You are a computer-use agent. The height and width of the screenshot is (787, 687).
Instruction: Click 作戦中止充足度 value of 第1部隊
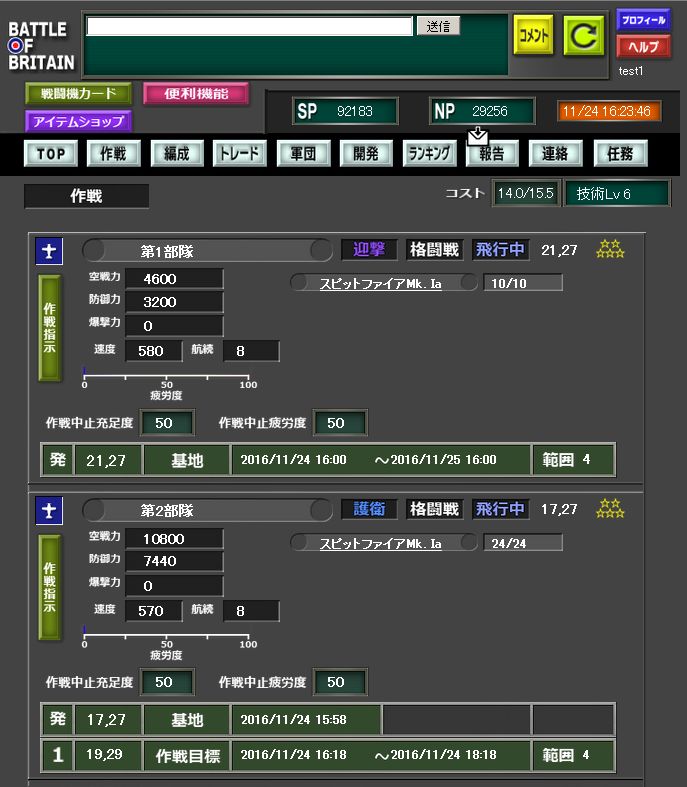tap(167, 423)
